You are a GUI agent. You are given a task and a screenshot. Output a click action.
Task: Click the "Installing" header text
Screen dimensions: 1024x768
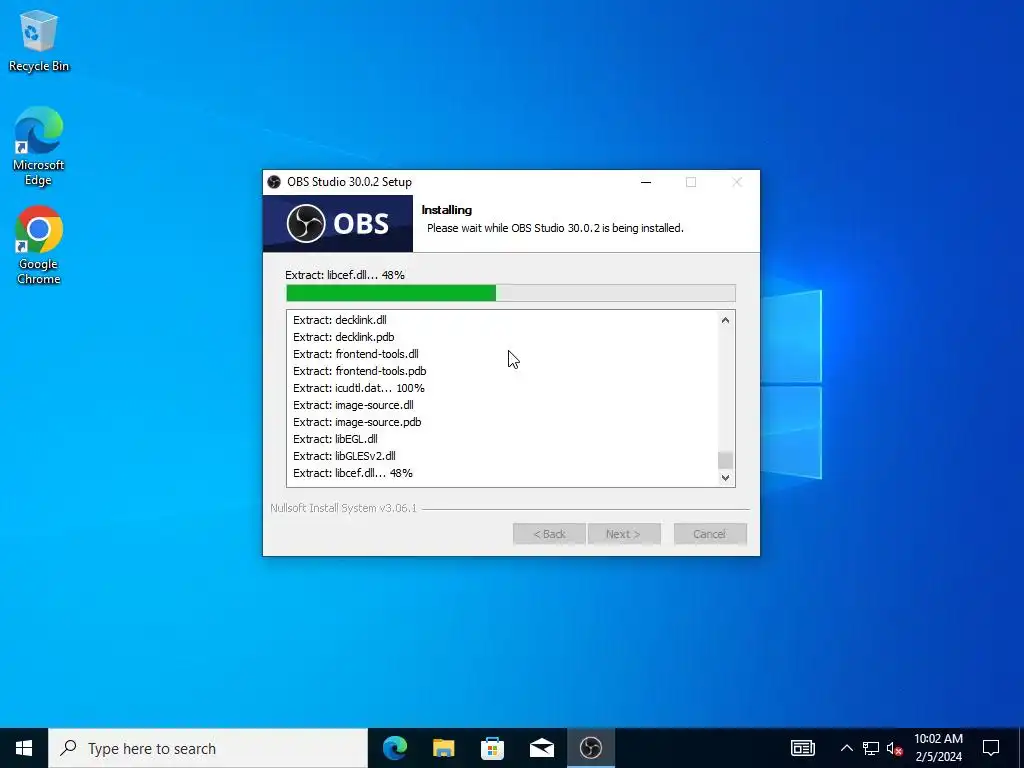coord(447,210)
